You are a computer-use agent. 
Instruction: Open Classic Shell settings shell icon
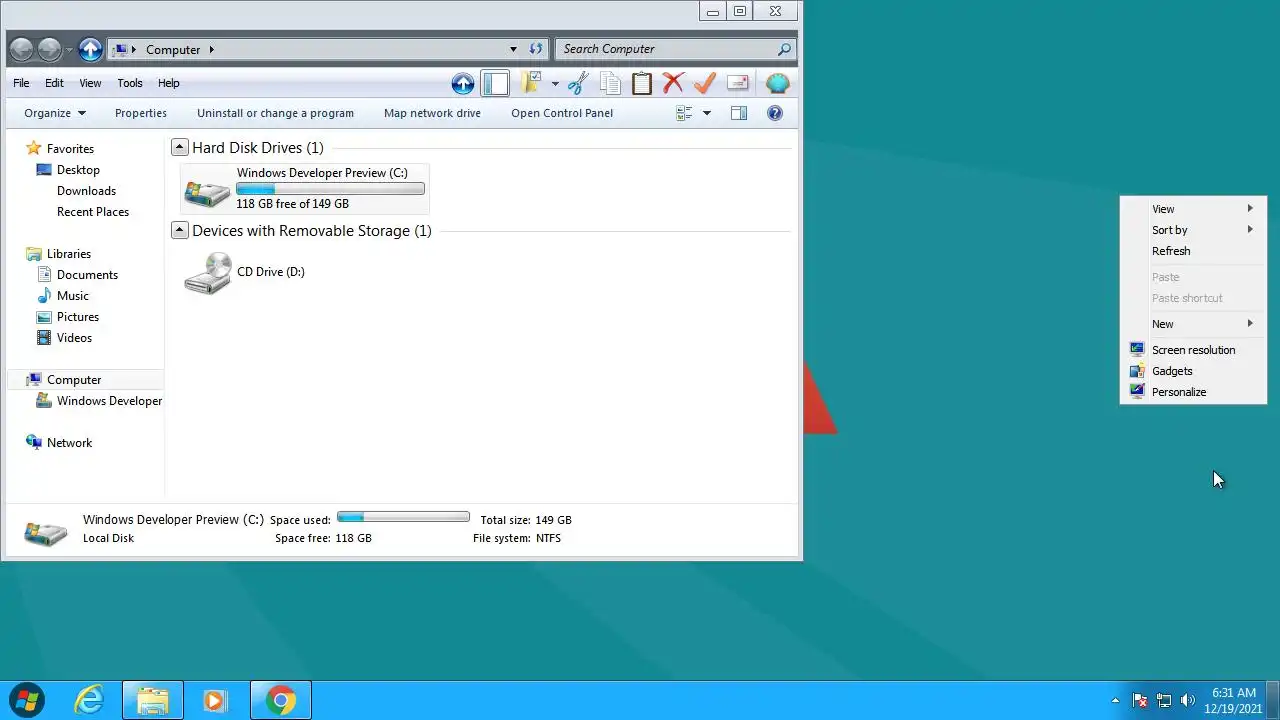[x=777, y=84]
